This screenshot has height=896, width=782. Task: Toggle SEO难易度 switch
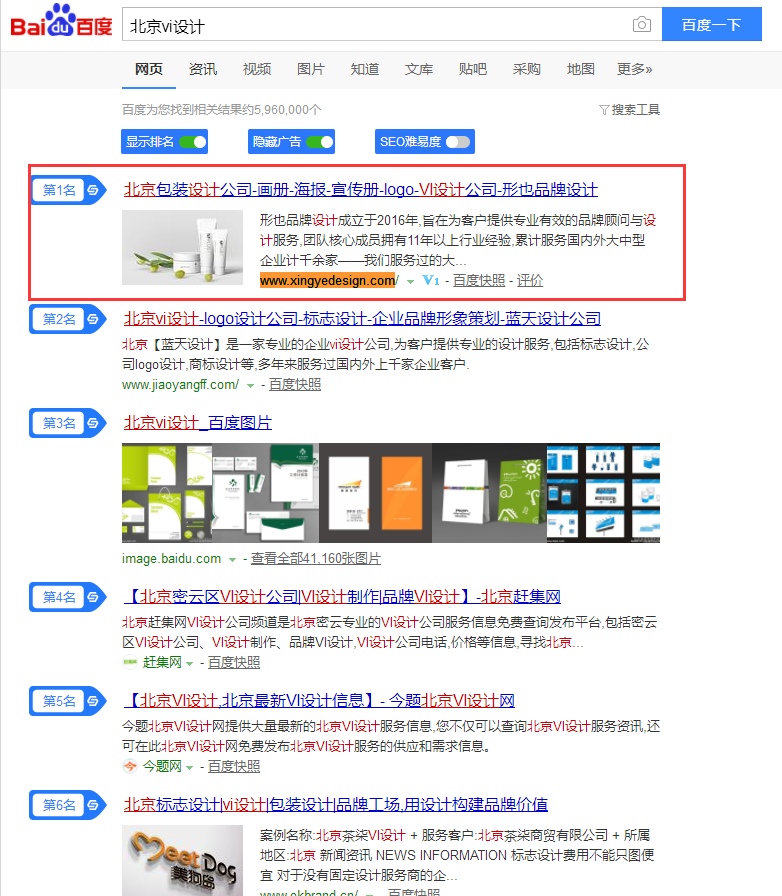(458, 142)
